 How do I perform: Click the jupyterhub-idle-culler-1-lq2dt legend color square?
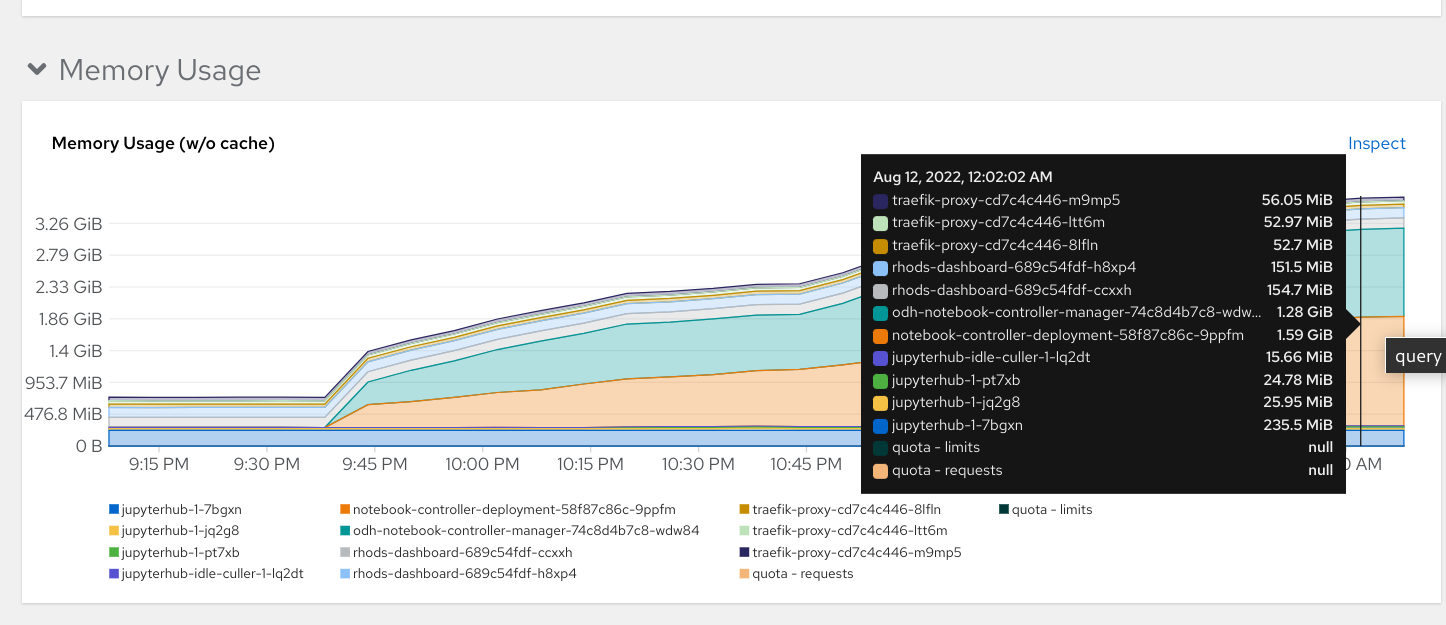[113, 574]
